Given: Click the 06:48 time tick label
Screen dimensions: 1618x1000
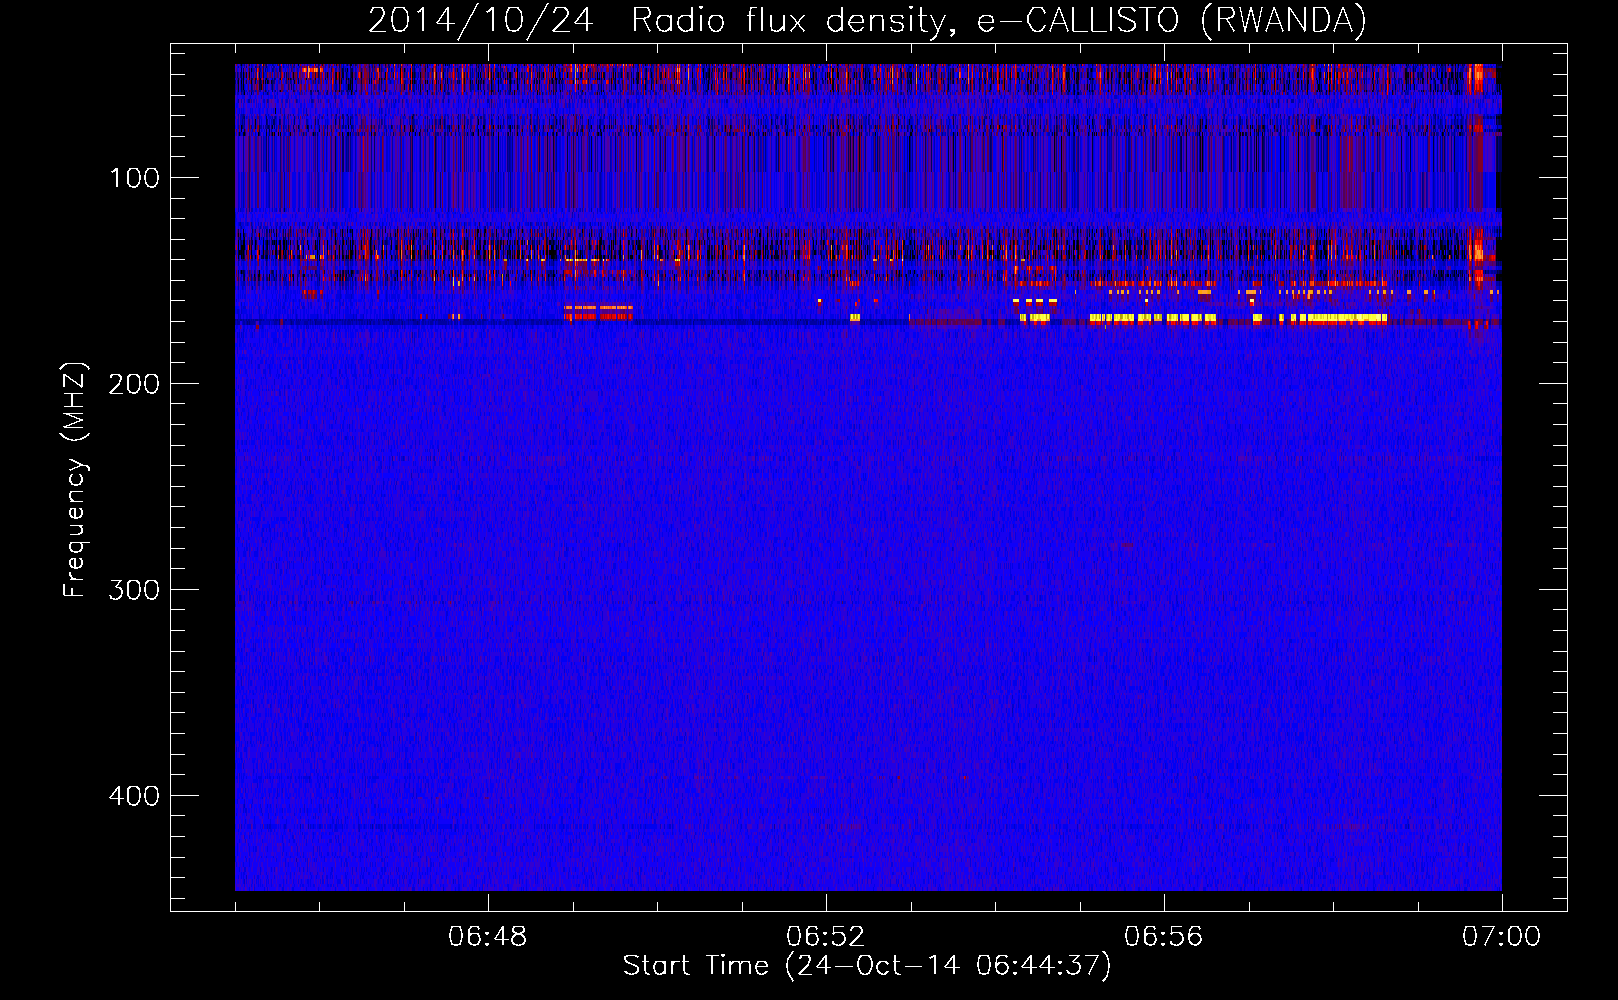Looking at the screenshot, I should click(488, 937).
